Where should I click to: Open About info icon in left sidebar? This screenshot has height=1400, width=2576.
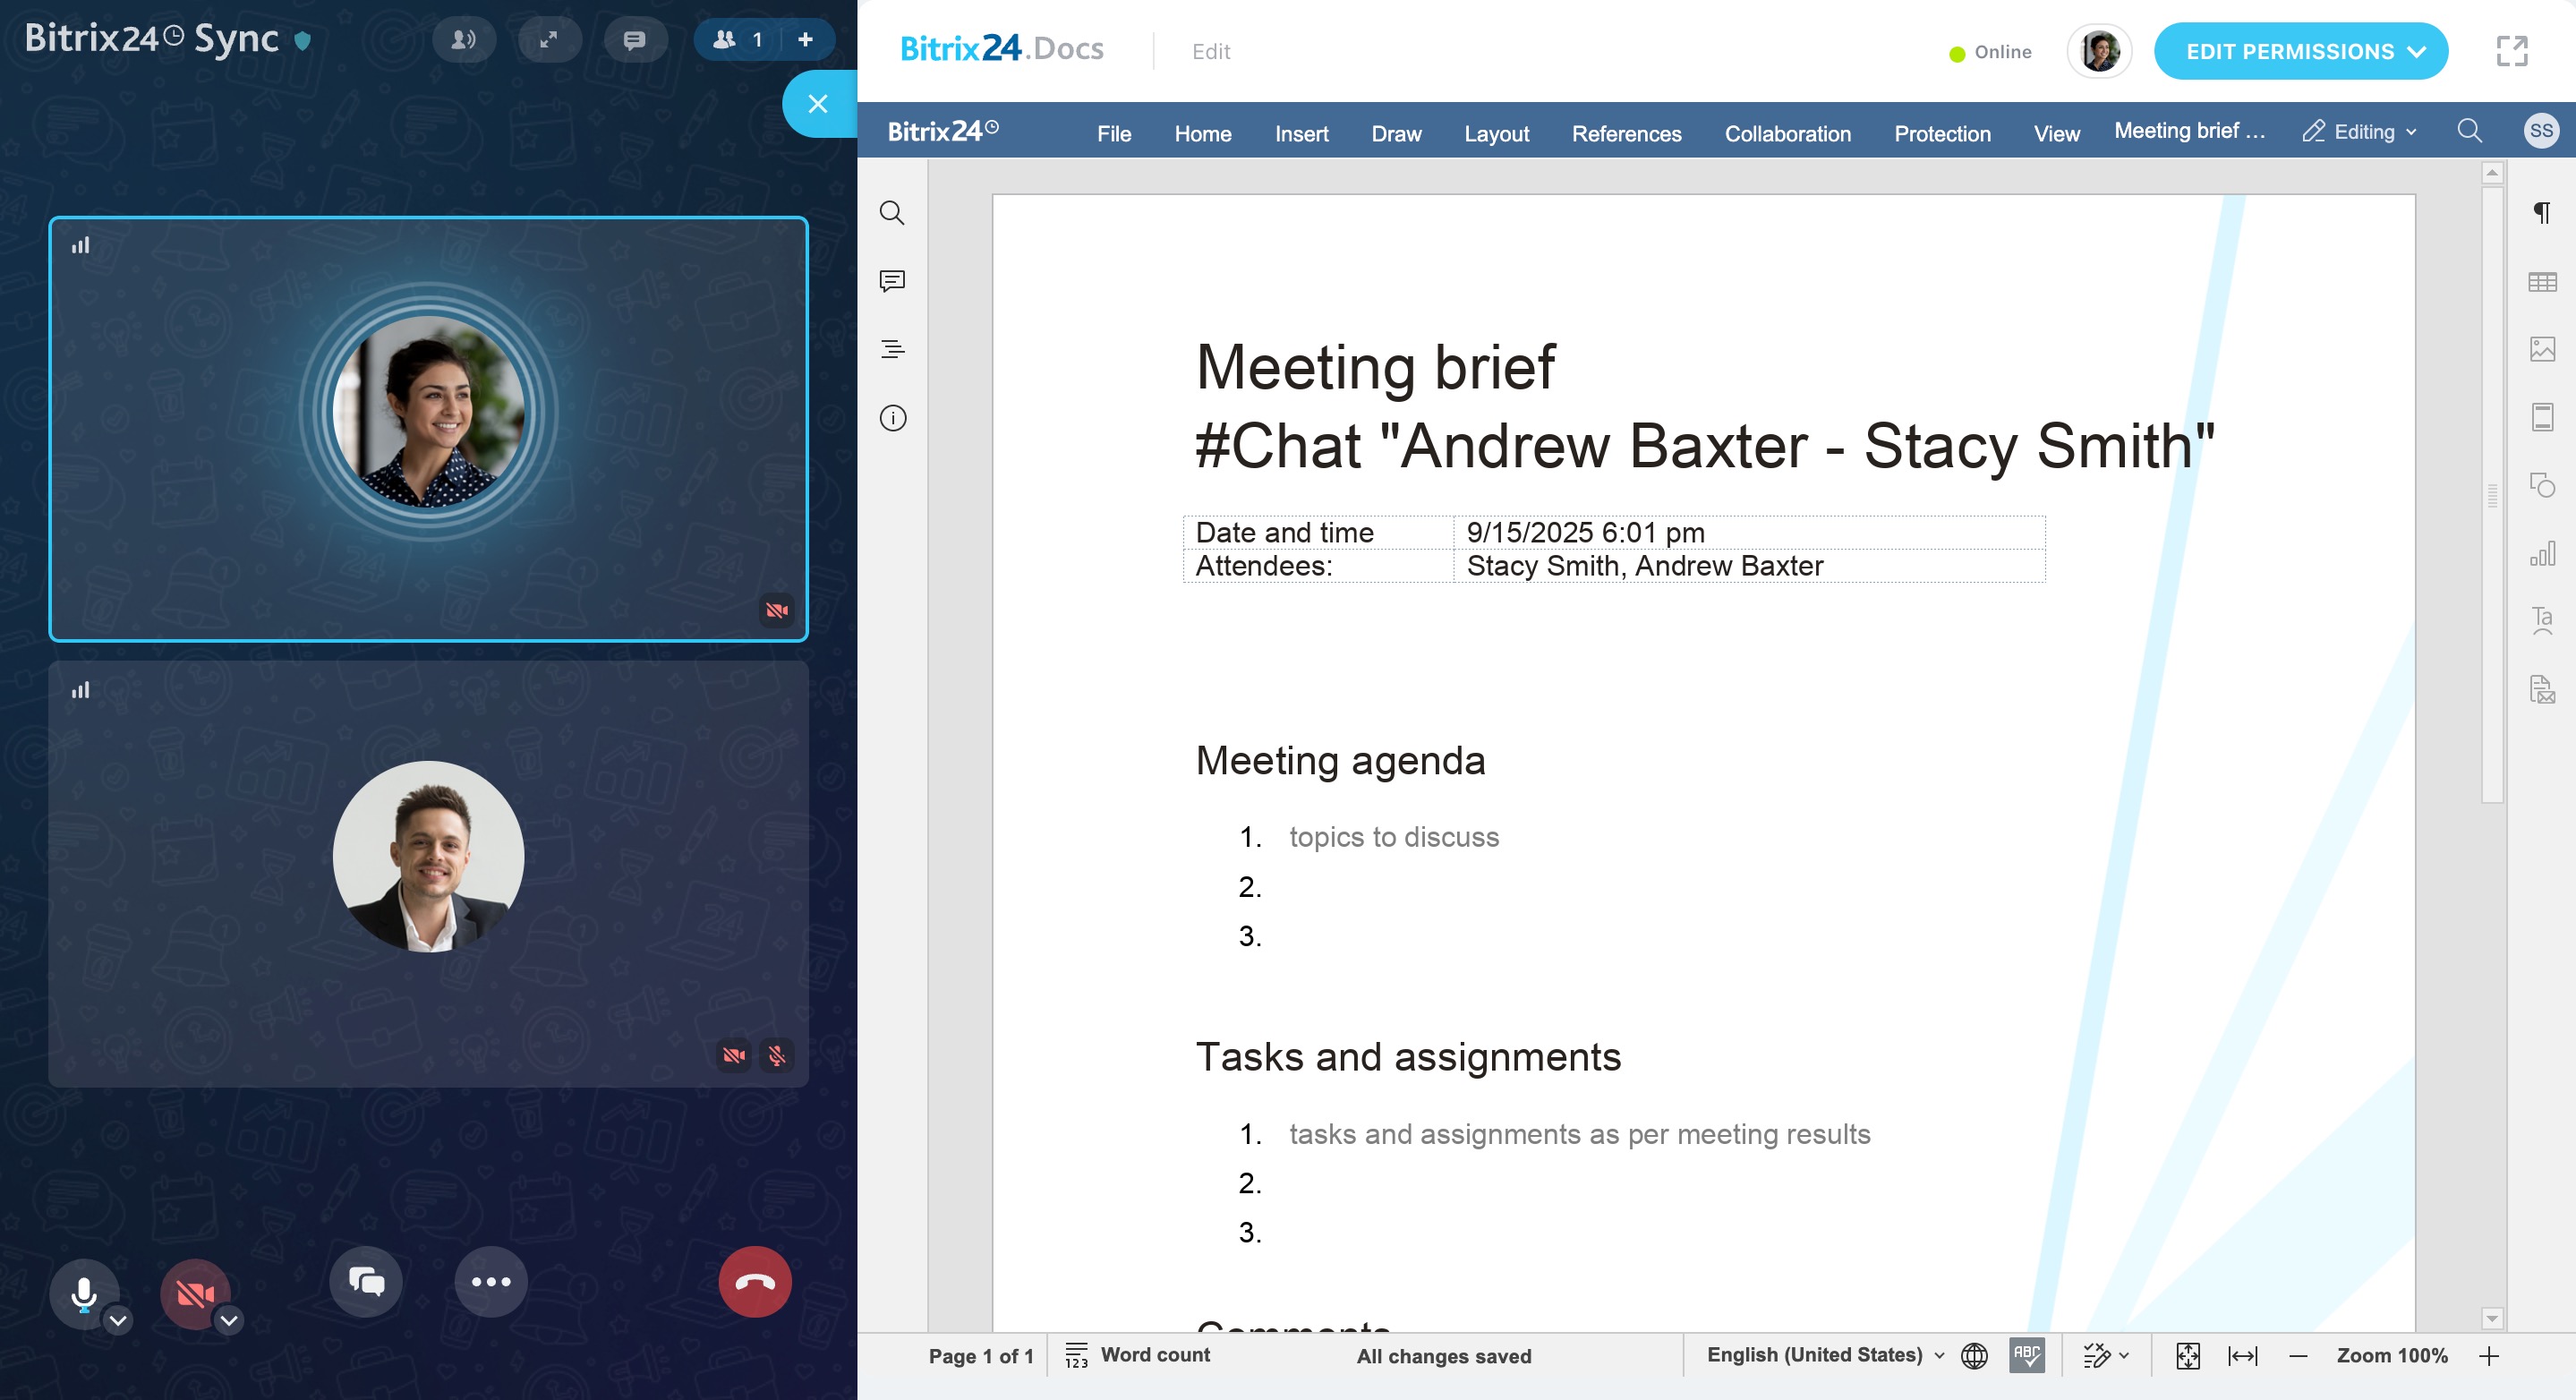point(892,418)
